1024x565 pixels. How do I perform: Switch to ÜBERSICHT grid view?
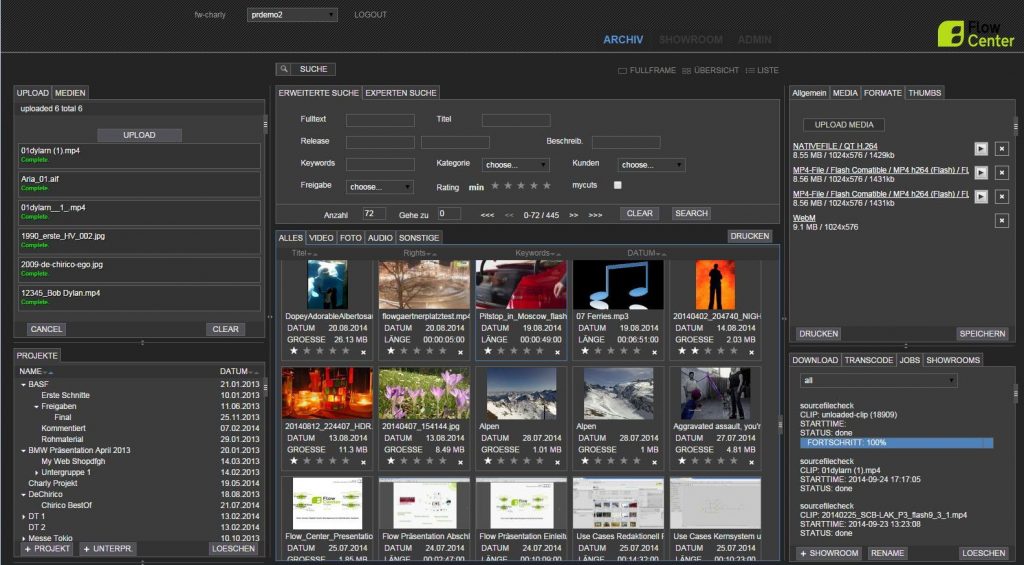686,71
